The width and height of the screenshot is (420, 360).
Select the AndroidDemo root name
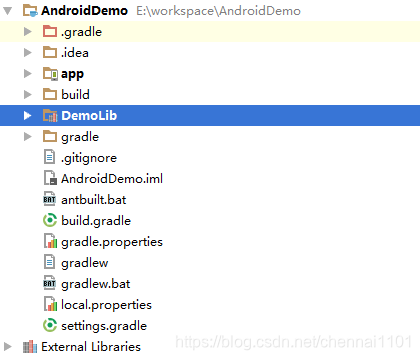[x=84, y=11]
